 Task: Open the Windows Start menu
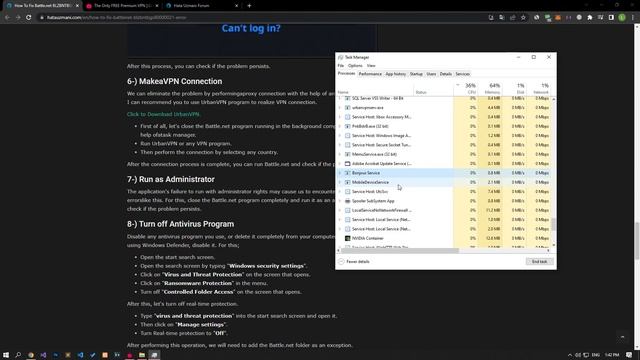[x=6, y=355]
